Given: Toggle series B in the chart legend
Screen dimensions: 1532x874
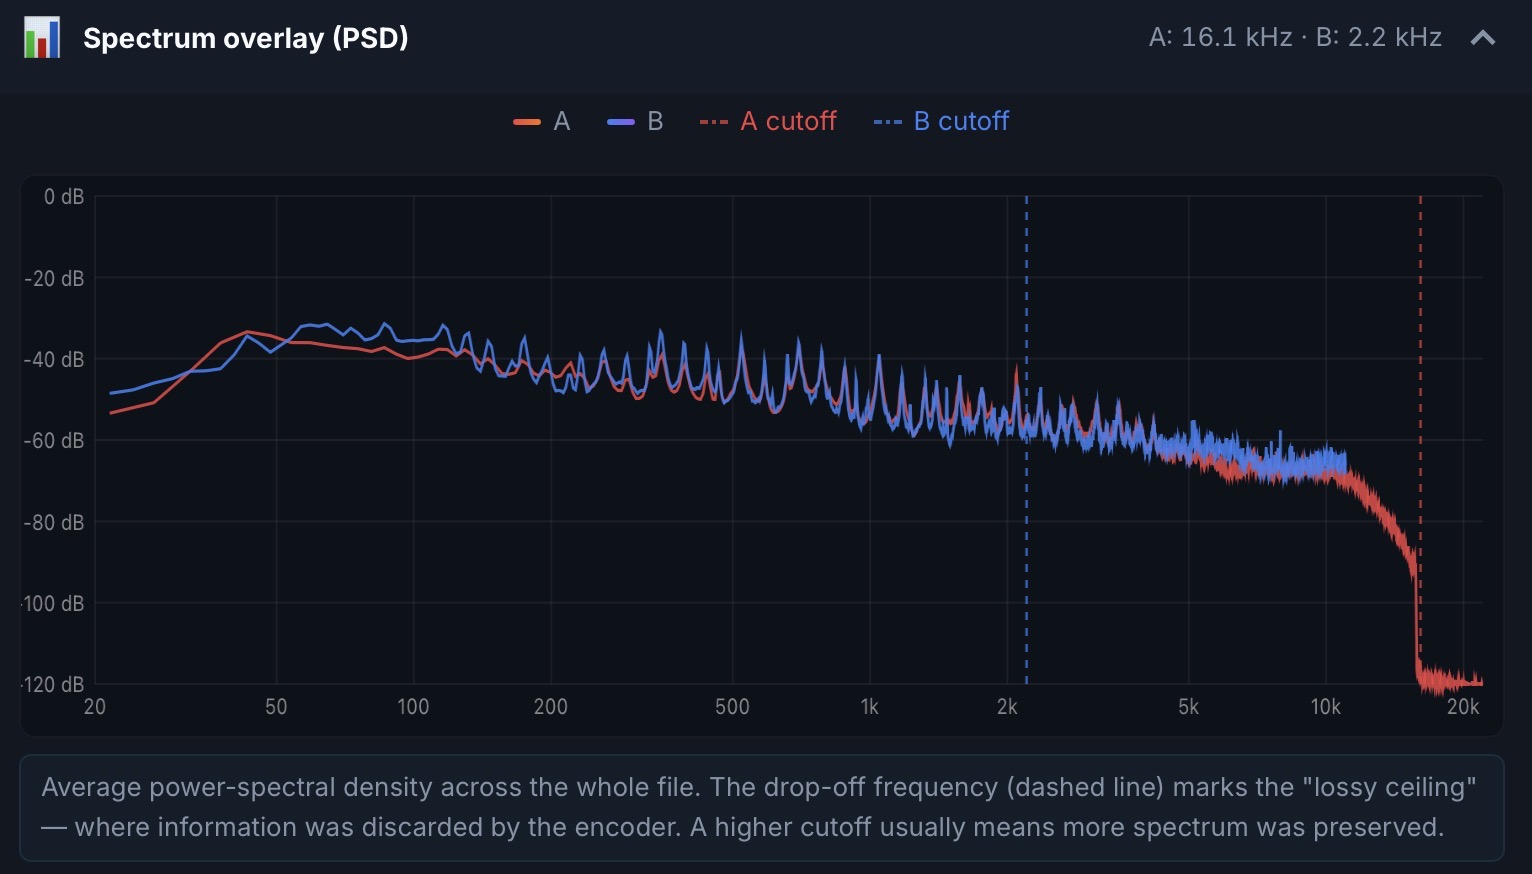Looking at the screenshot, I should click(635, 121).
